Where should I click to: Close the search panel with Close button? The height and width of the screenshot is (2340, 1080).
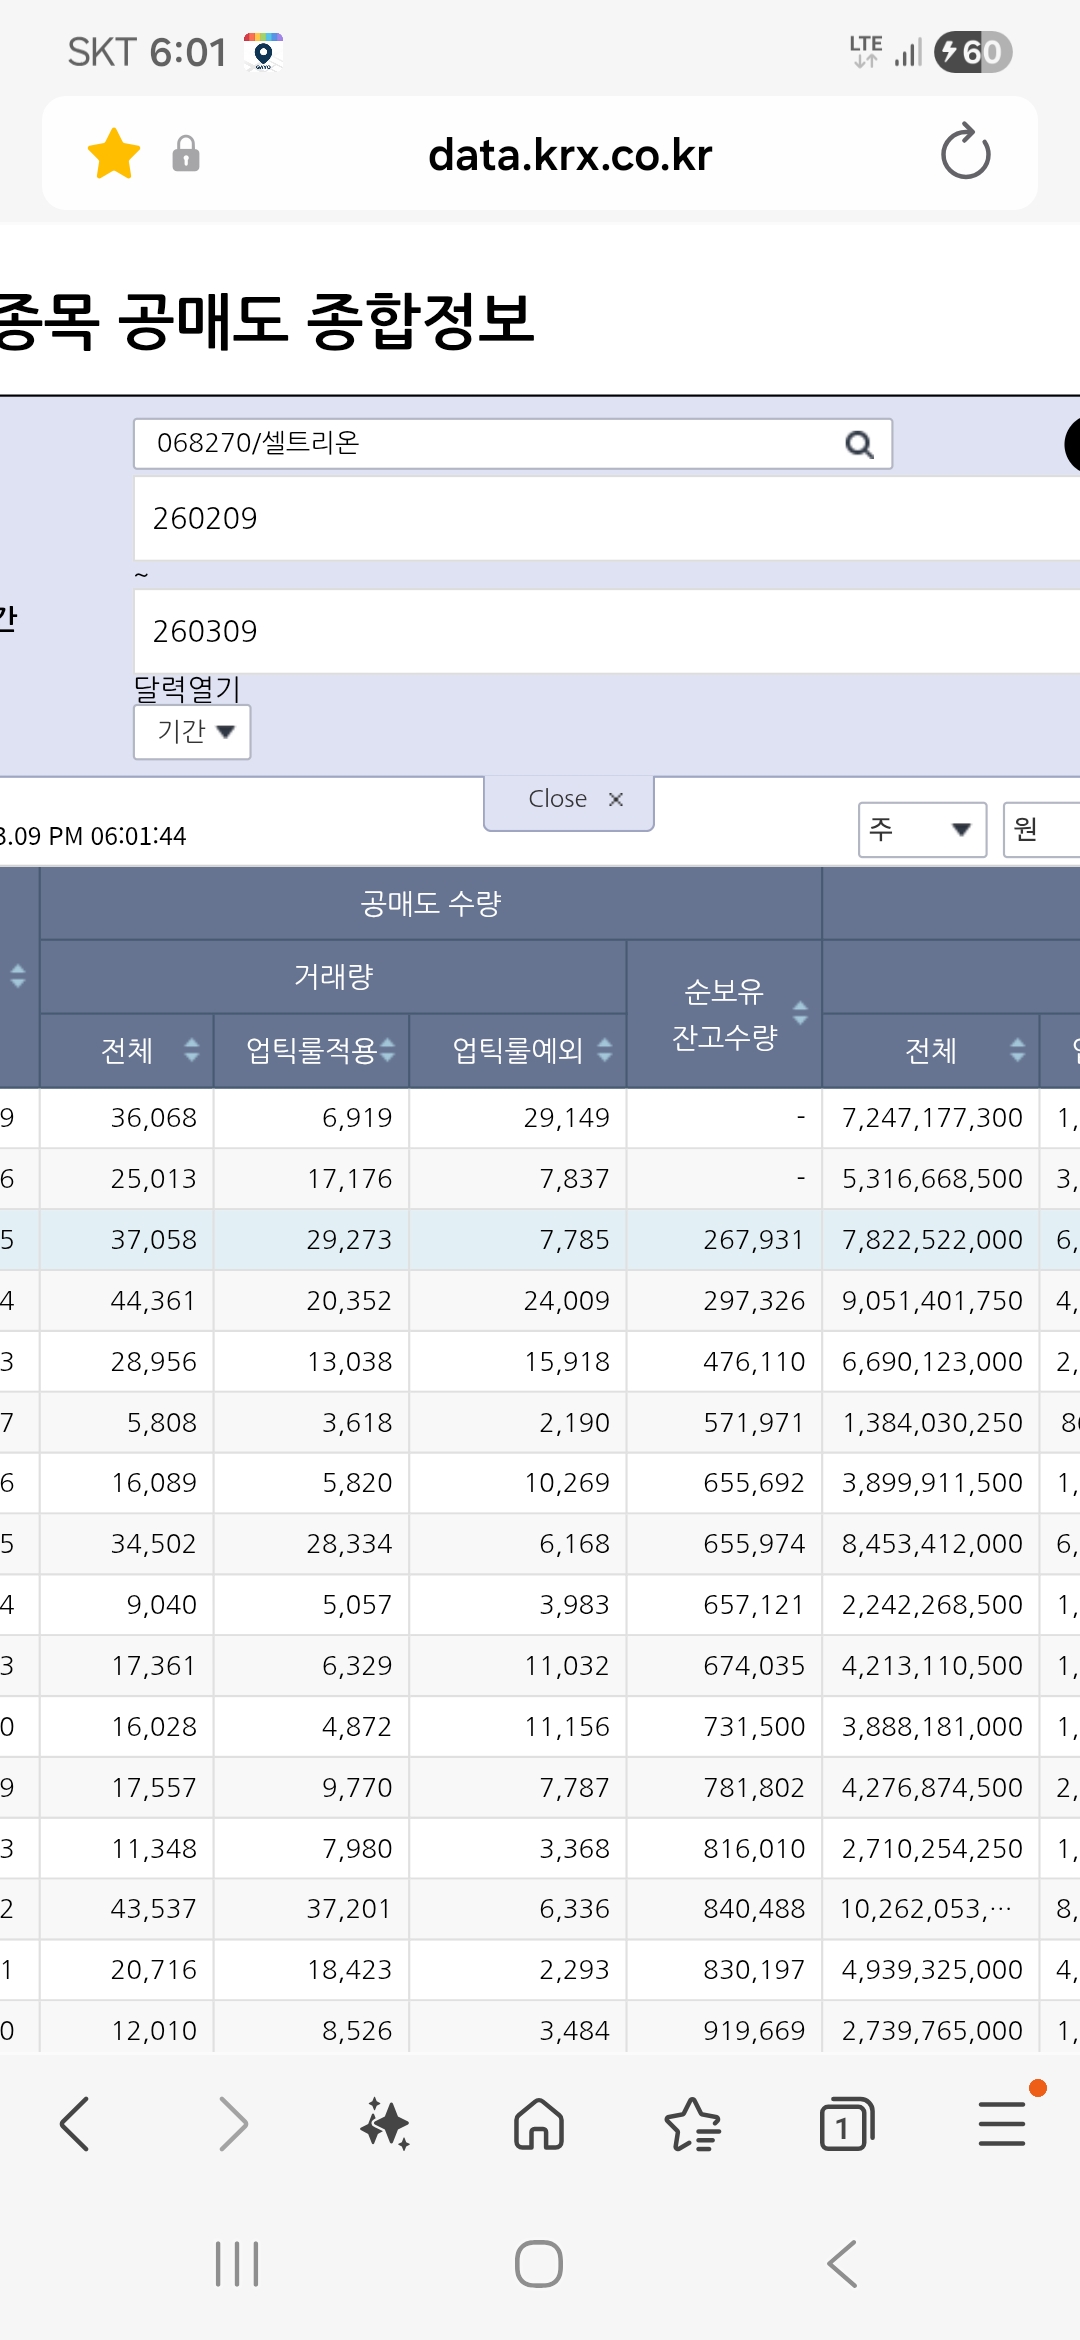coord(569,800)
